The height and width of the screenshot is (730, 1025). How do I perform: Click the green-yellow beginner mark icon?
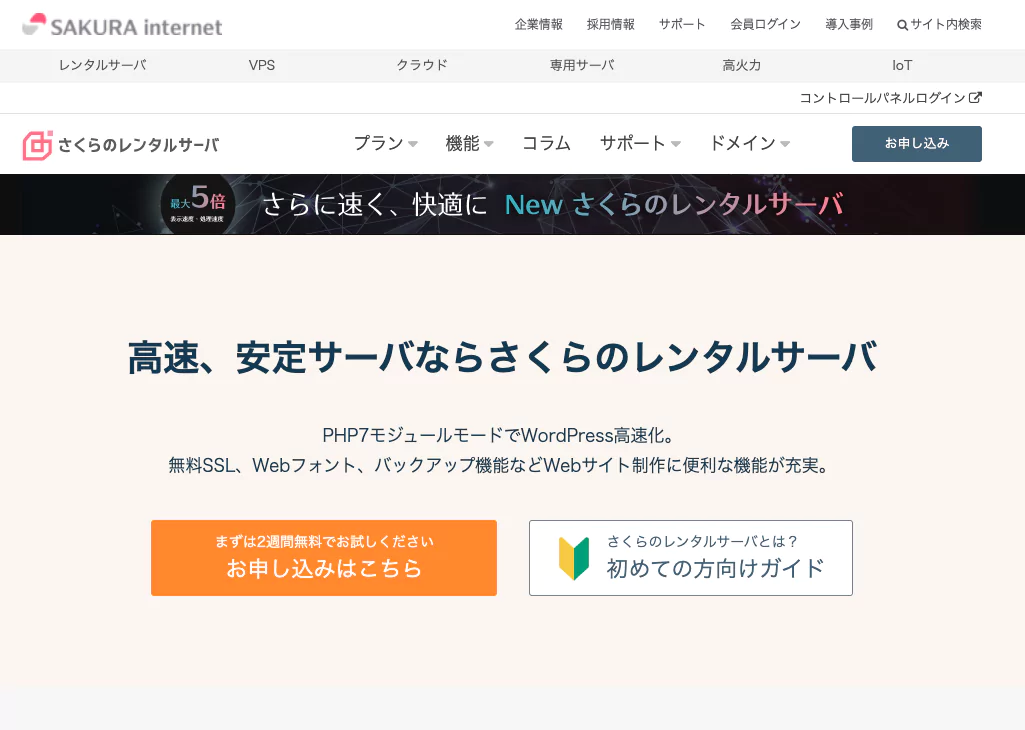(573, 558)
